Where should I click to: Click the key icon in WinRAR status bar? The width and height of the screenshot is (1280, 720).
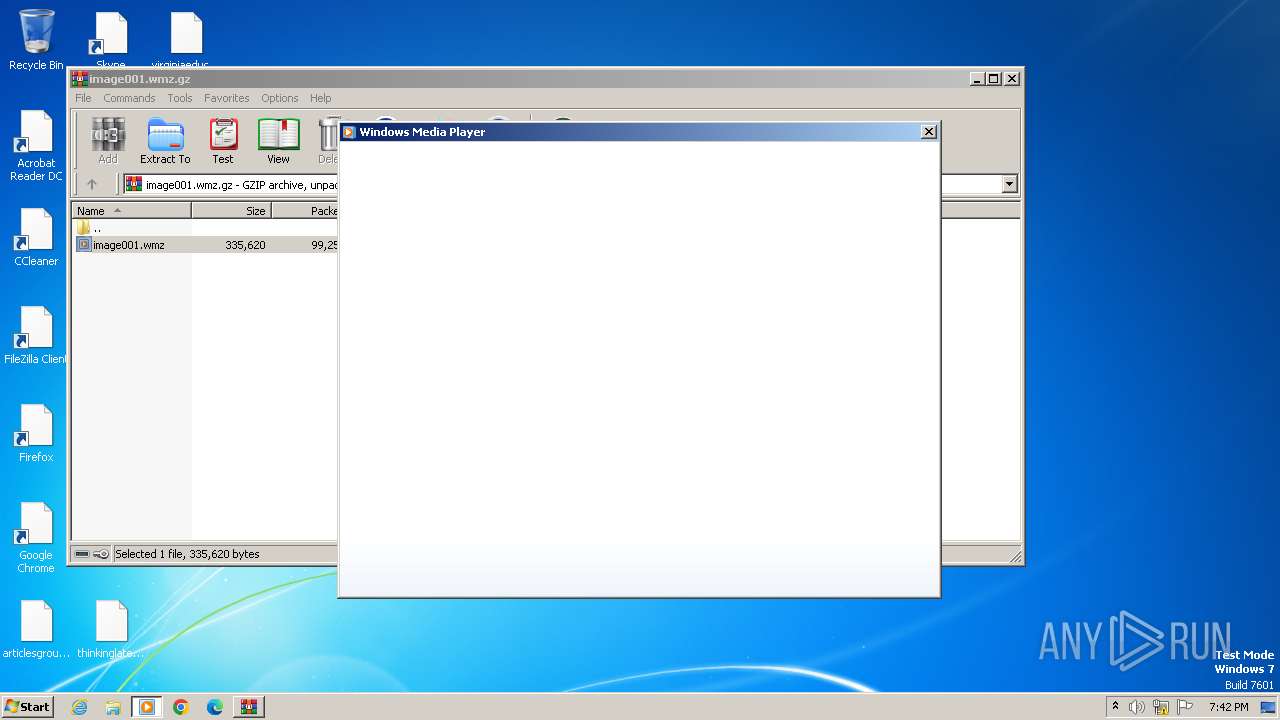pyautogui.click(x=101, y=554)
